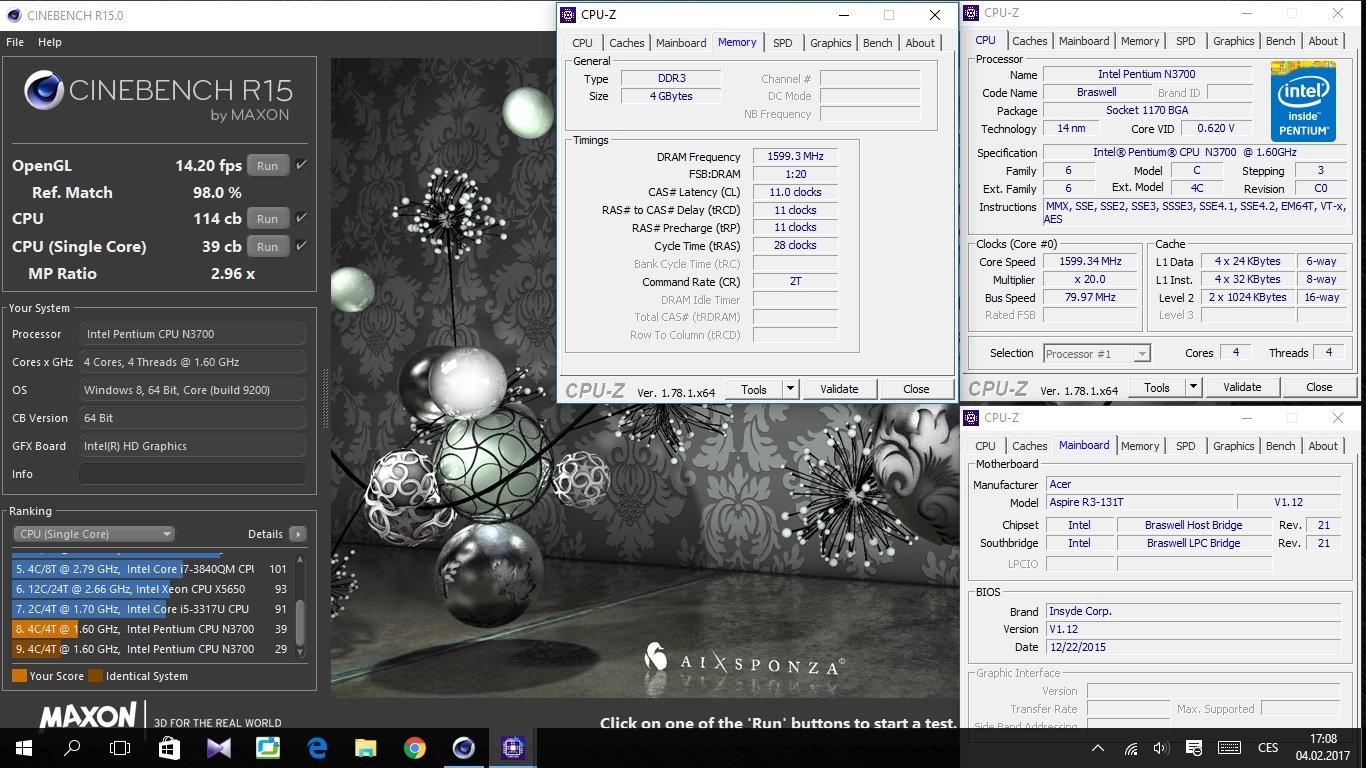Click the Intel Pentium logo in CPU-Z

tap(1304, 101)
